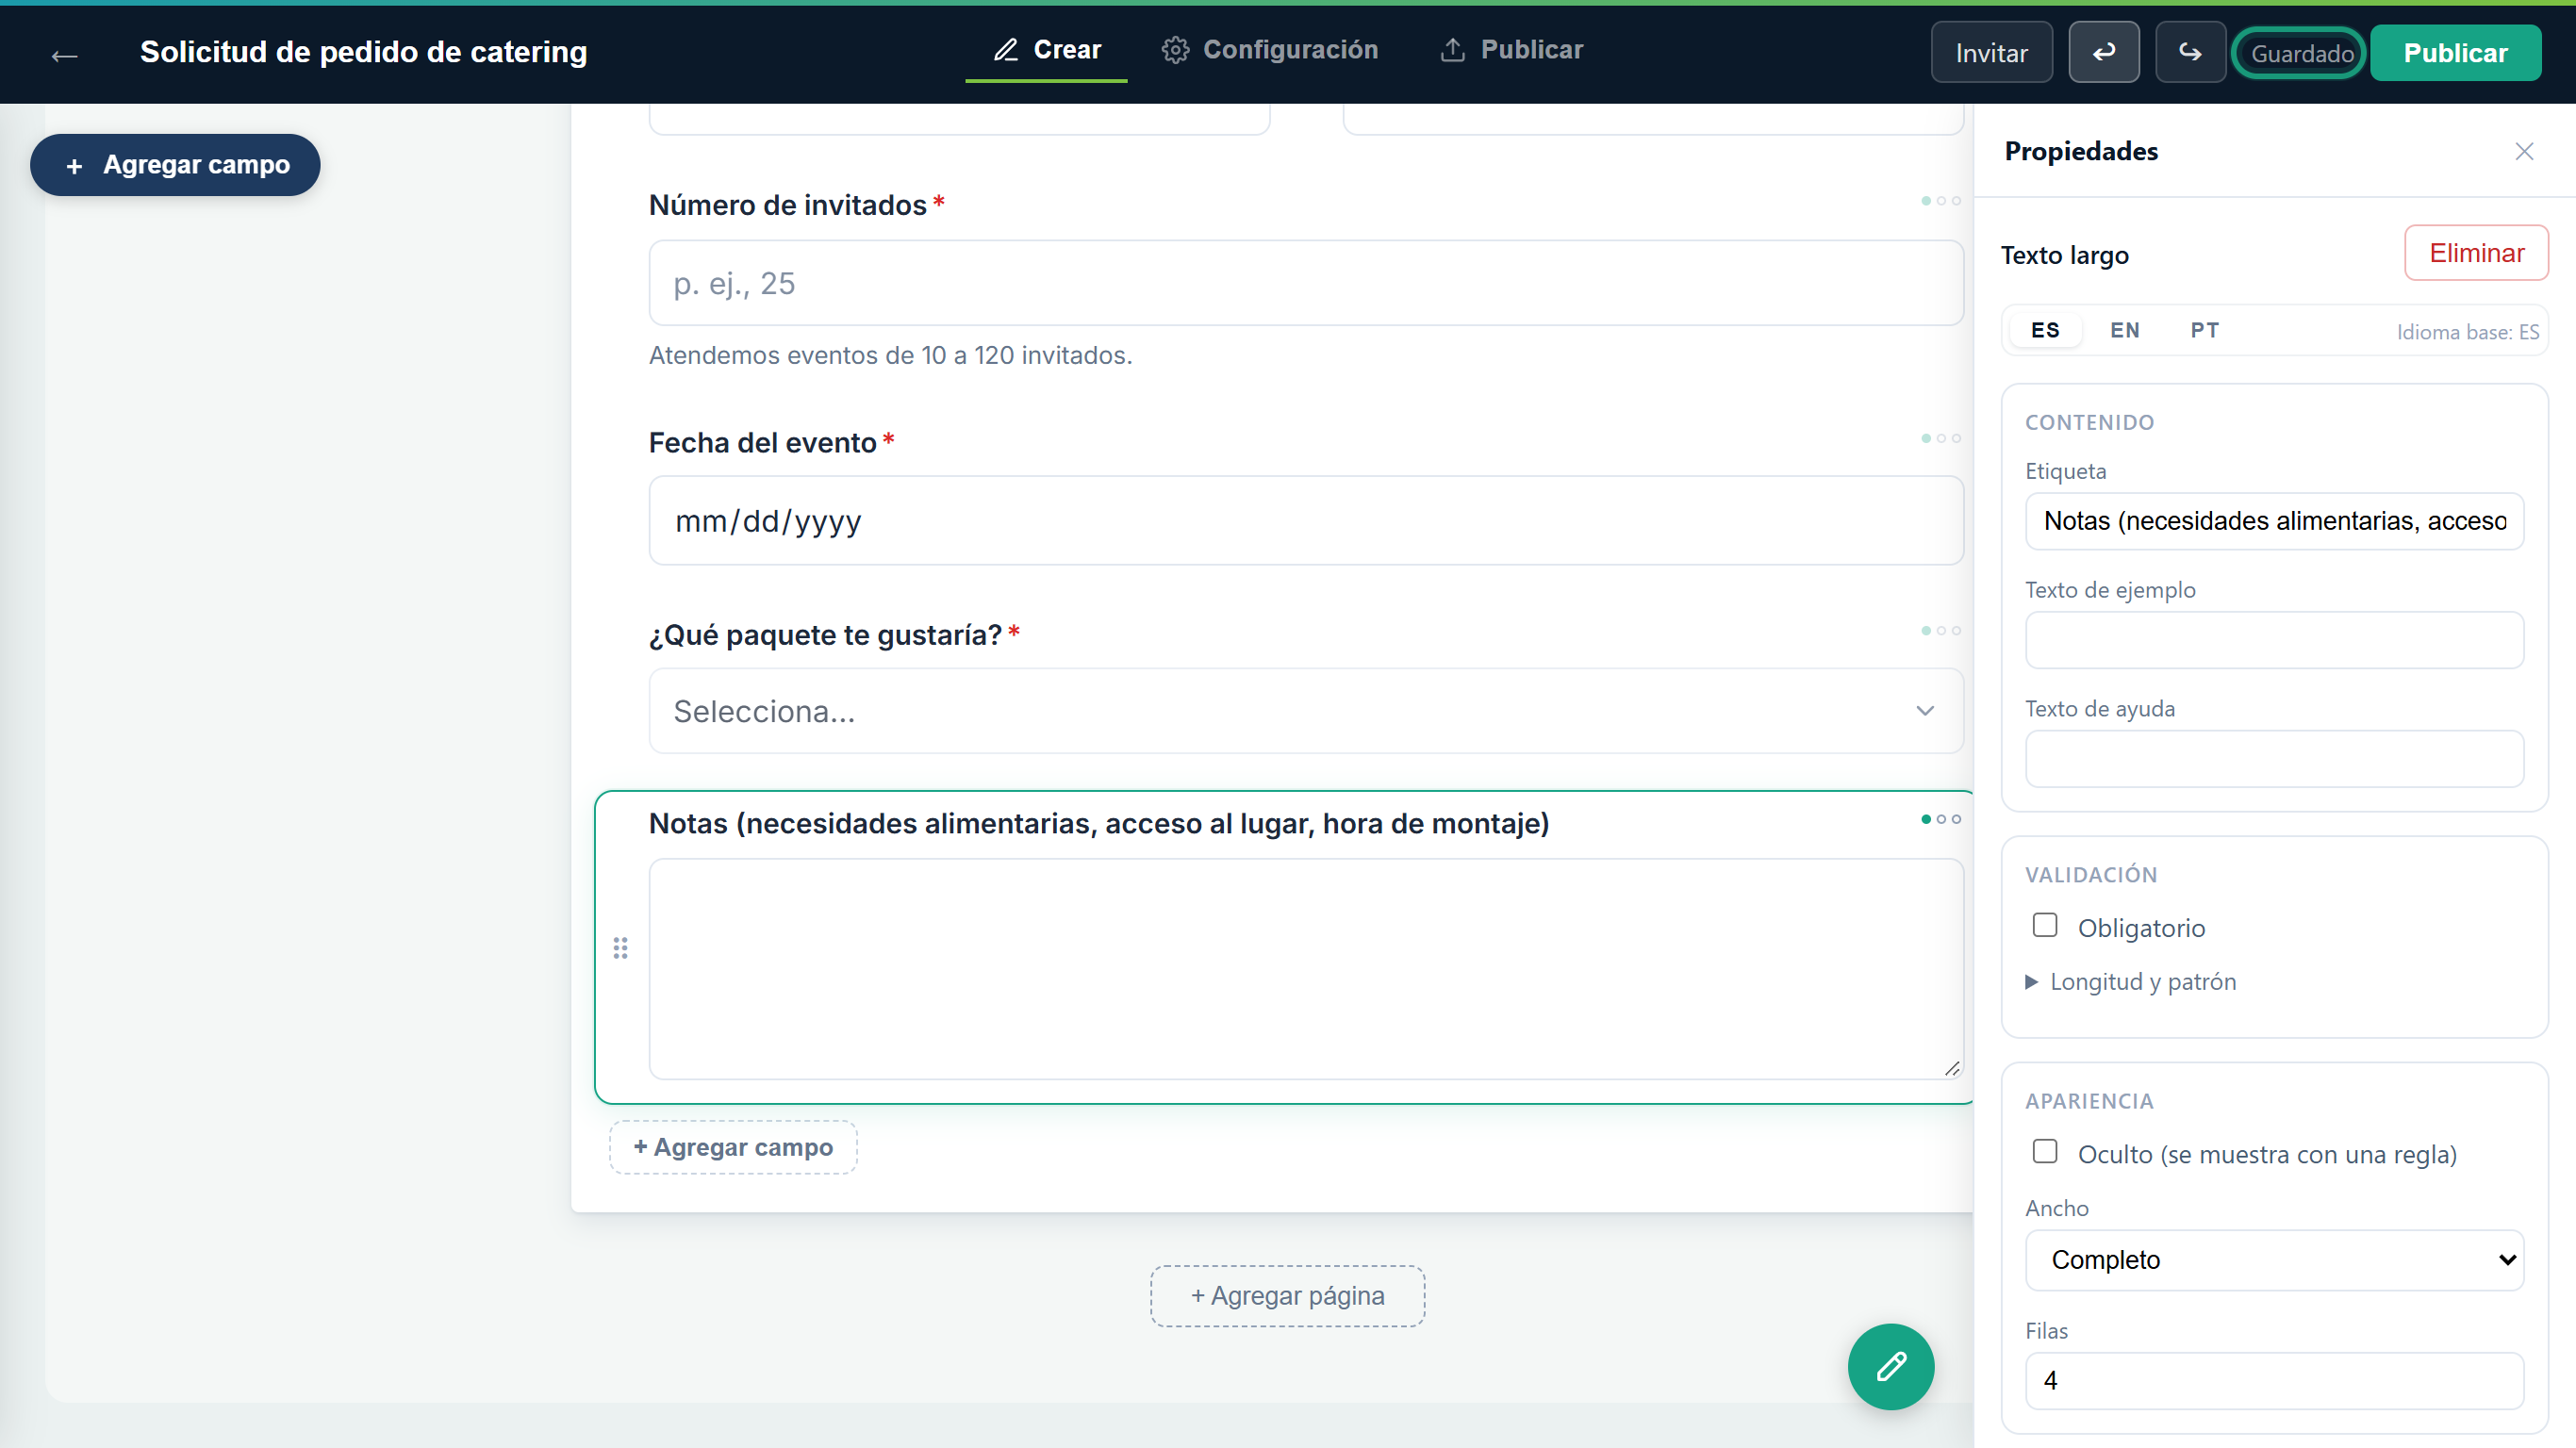The width and height of the screenshot is (2576, 1448).
Task: Expand Longitud y patrón section
Action: [x=2131, y=982]
